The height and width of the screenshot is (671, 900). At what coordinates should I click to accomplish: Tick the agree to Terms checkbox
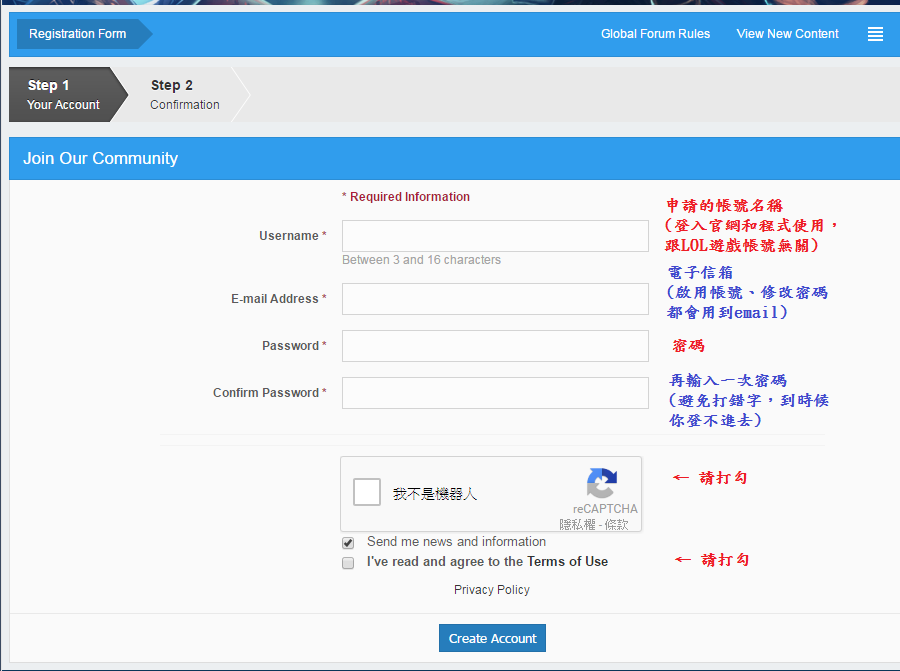348,563
